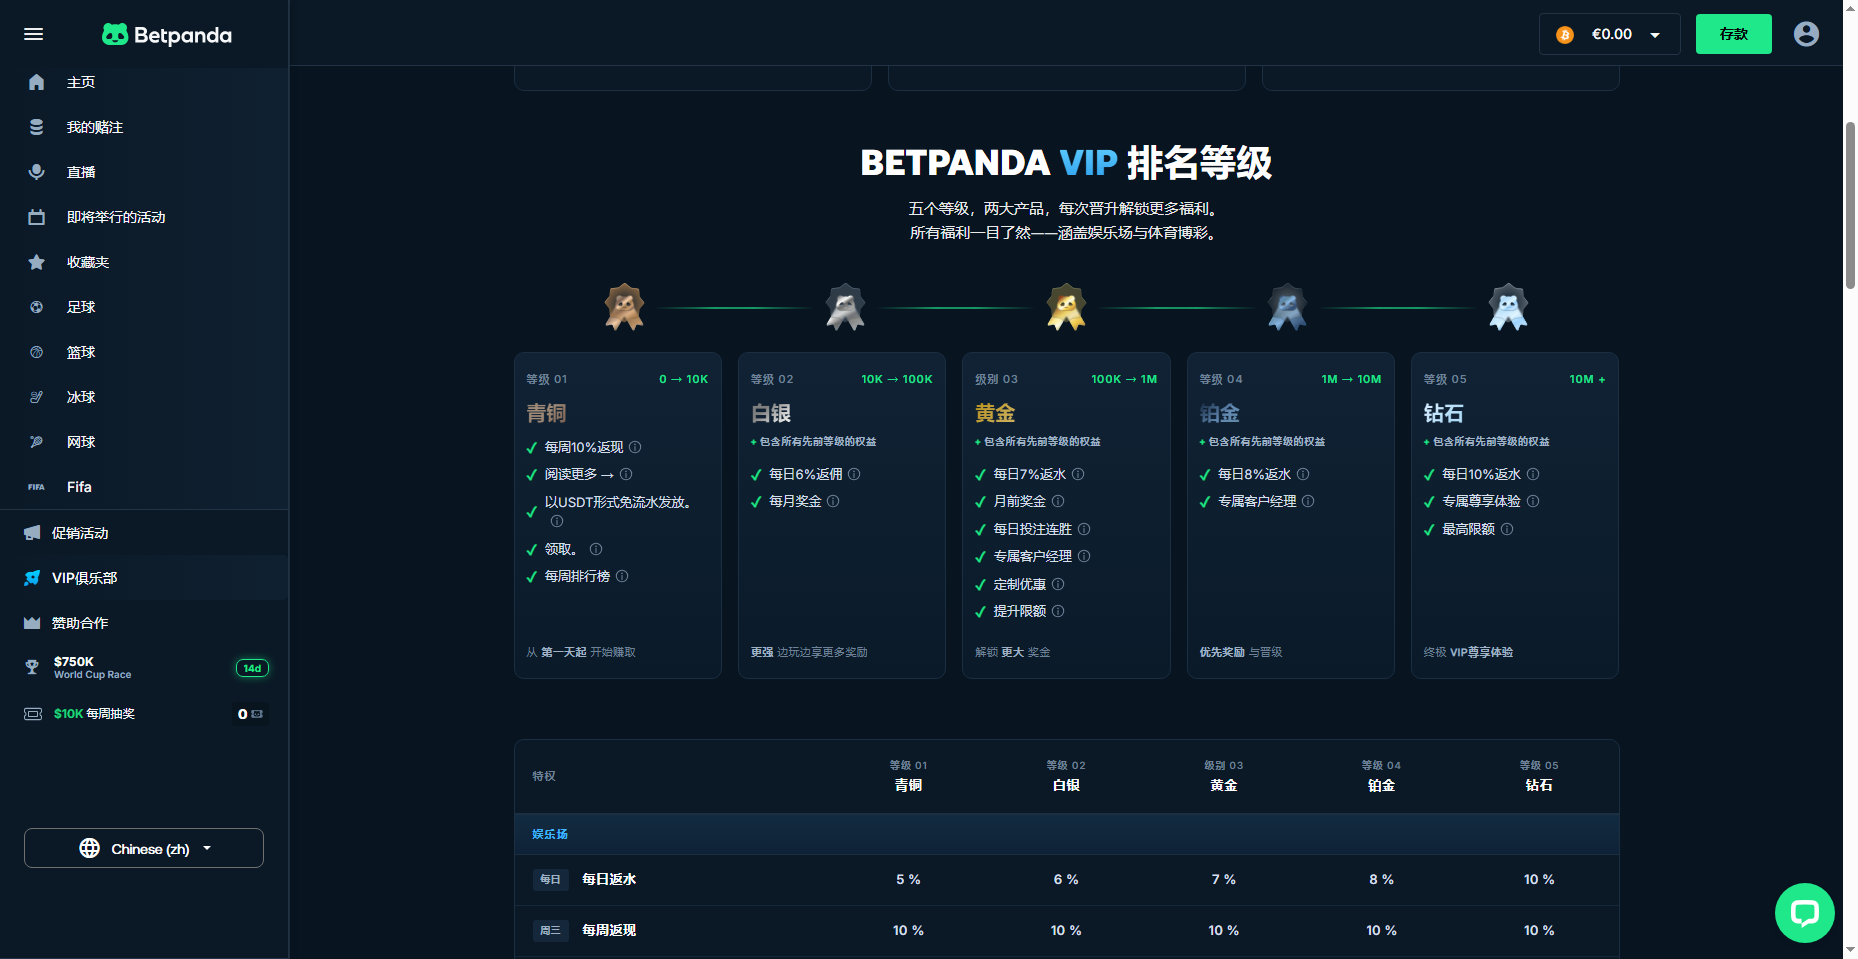Click the football icon beside 足球

(37, 307)
